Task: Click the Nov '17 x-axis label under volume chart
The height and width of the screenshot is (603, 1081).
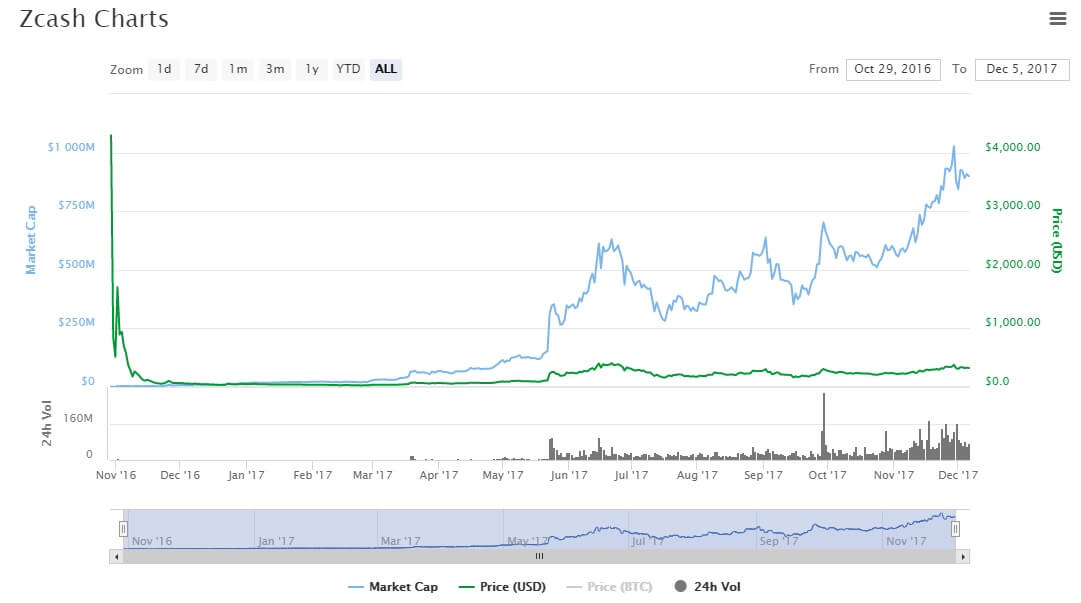Action: (x=893, y=475)
